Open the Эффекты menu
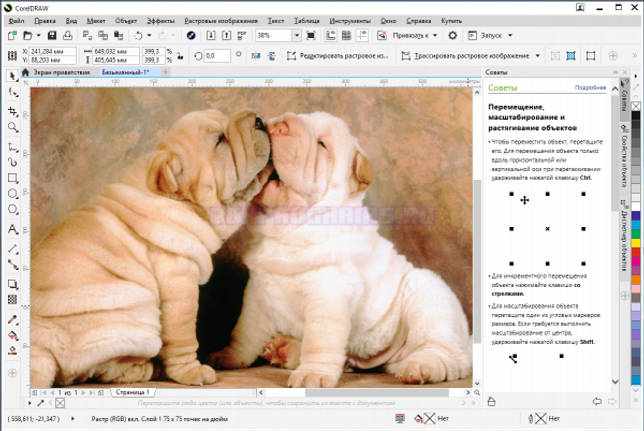Image resolution: width=644 pixels, height=431 pixels. pyautogui.click(x=161, y=21)
